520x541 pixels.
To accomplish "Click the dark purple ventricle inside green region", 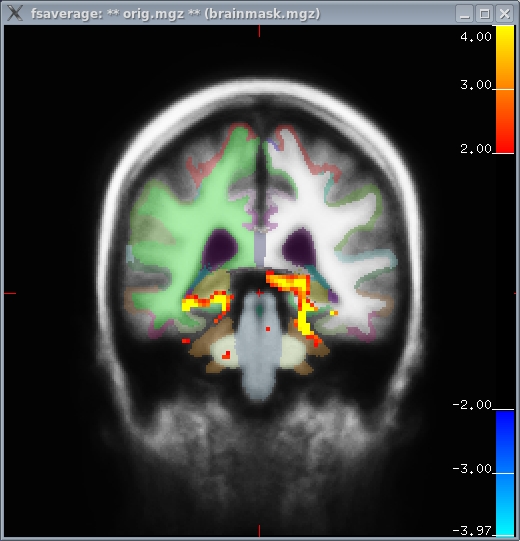I will tap(220, 248).
